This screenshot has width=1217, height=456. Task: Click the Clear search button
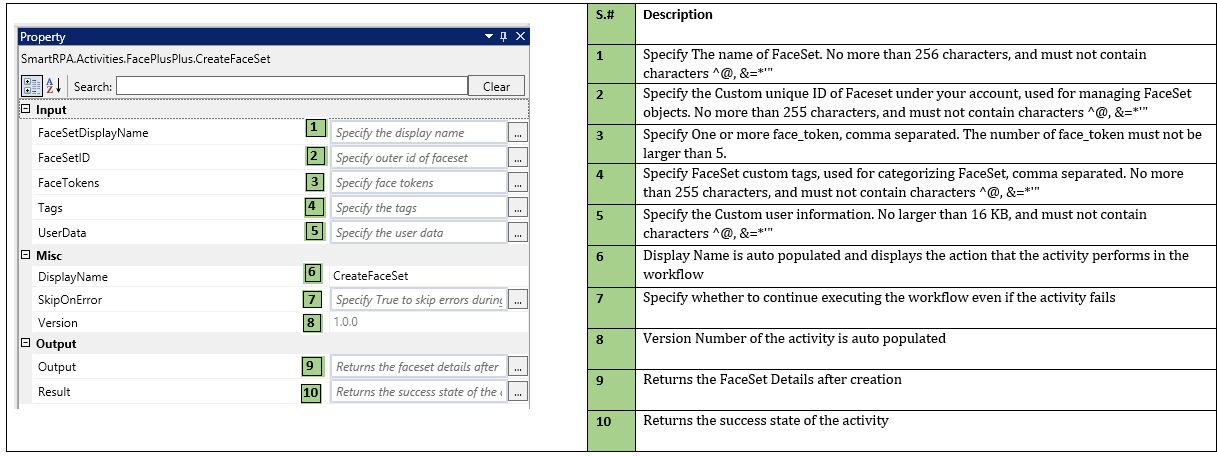tap(496, 86)
